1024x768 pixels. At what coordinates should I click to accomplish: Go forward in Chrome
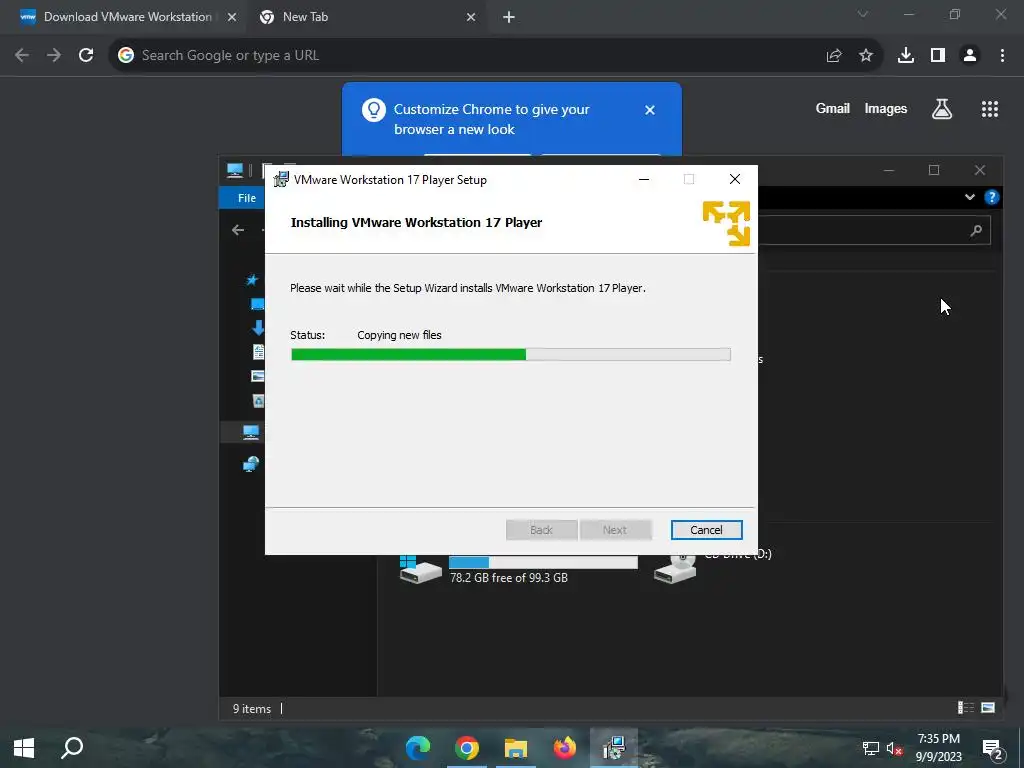click(x=54, y=56)
